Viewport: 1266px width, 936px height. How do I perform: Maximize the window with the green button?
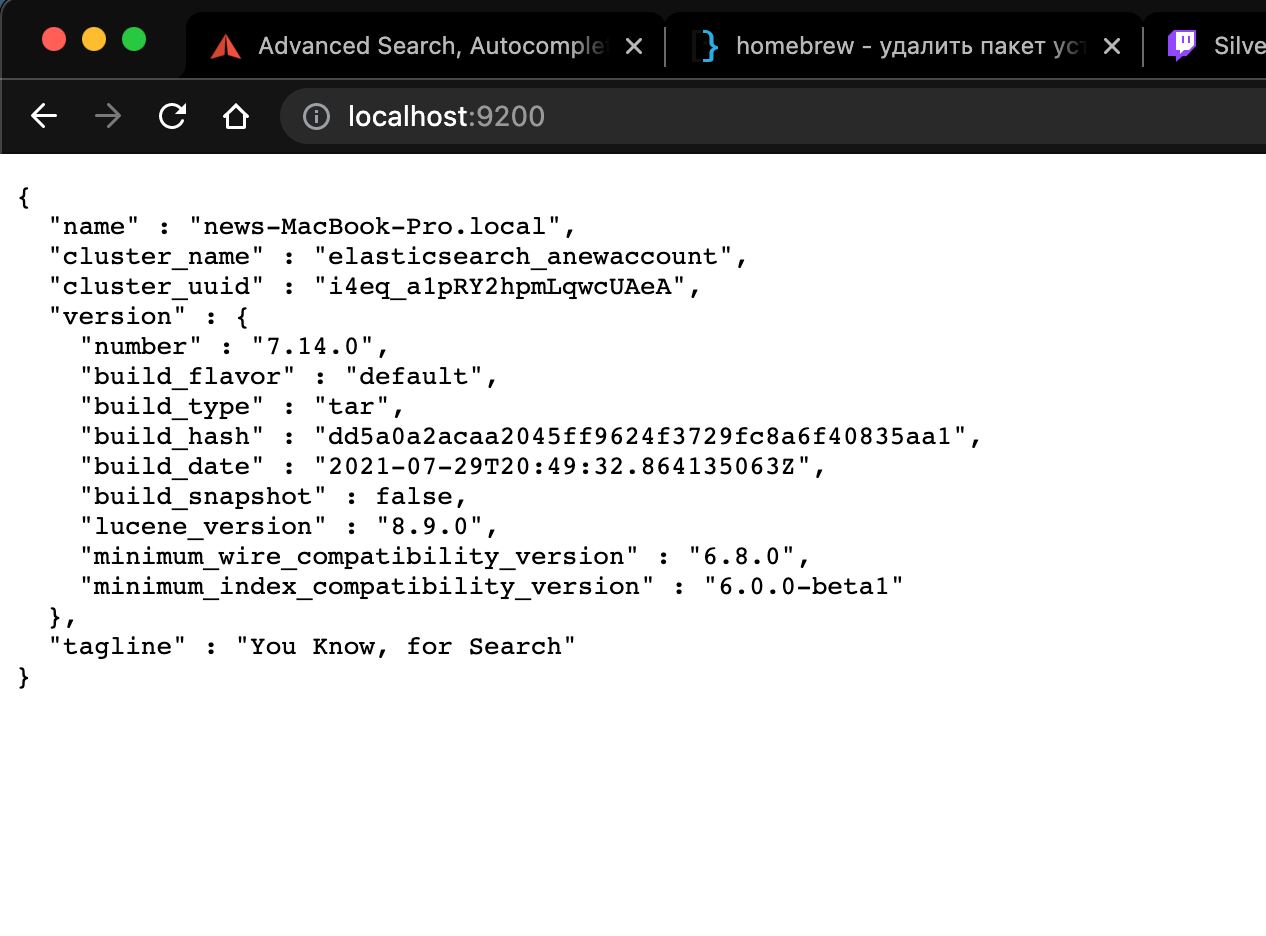(134, 39)
